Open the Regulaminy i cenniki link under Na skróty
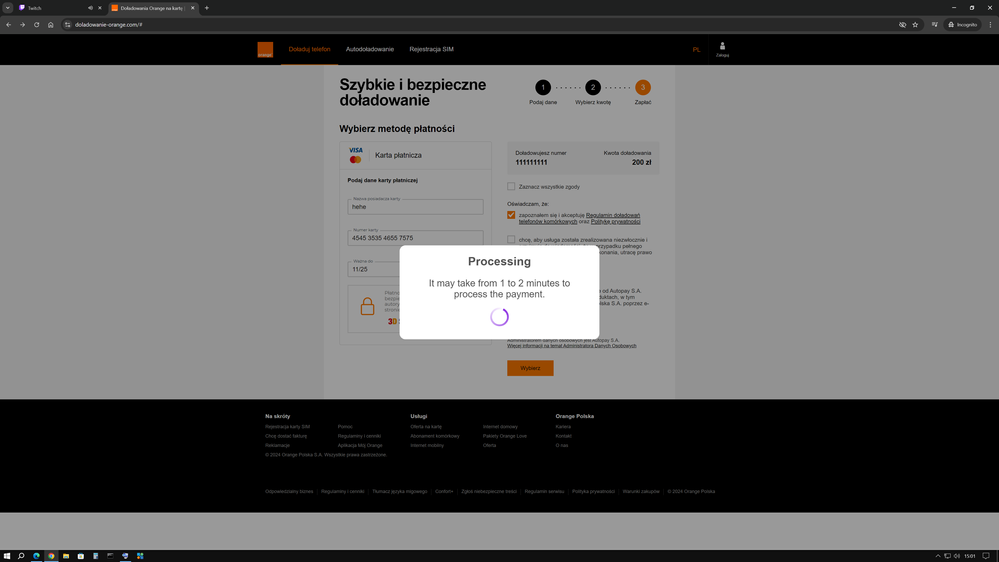 coord(359,436)
